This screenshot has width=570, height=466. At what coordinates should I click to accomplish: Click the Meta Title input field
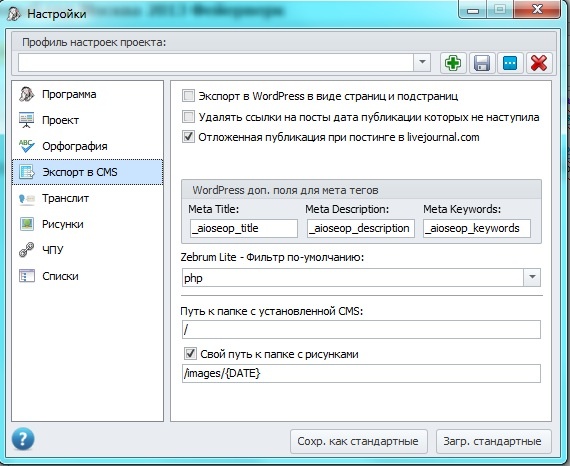click(x=244, y=228)
